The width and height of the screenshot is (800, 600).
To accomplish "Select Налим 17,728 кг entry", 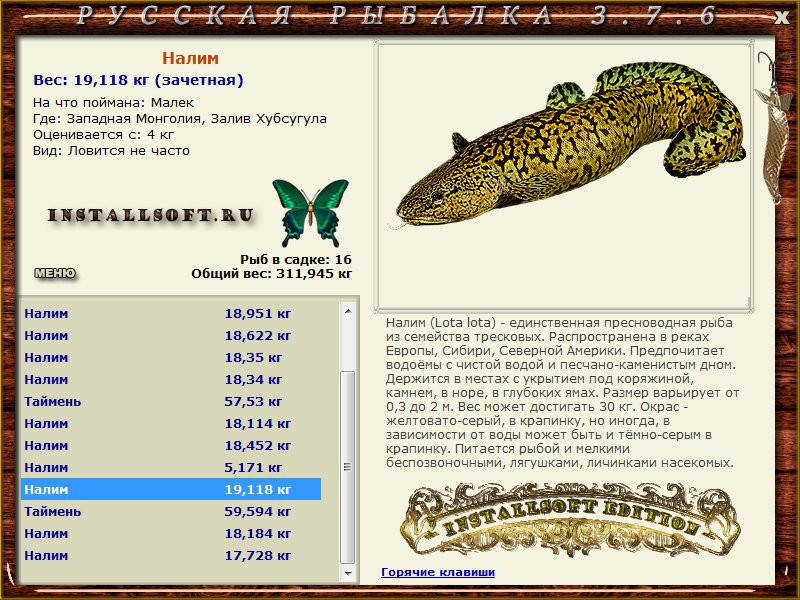I will [171, 555].
